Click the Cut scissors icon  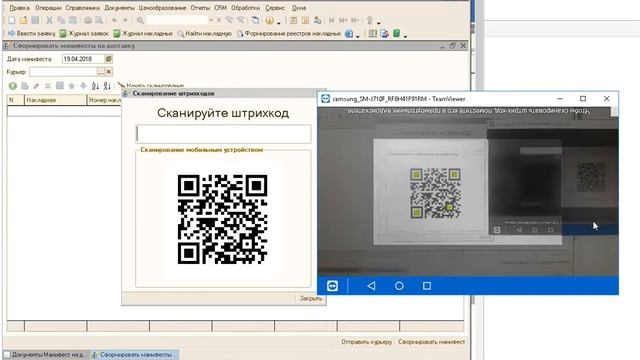tap(49, 20)
